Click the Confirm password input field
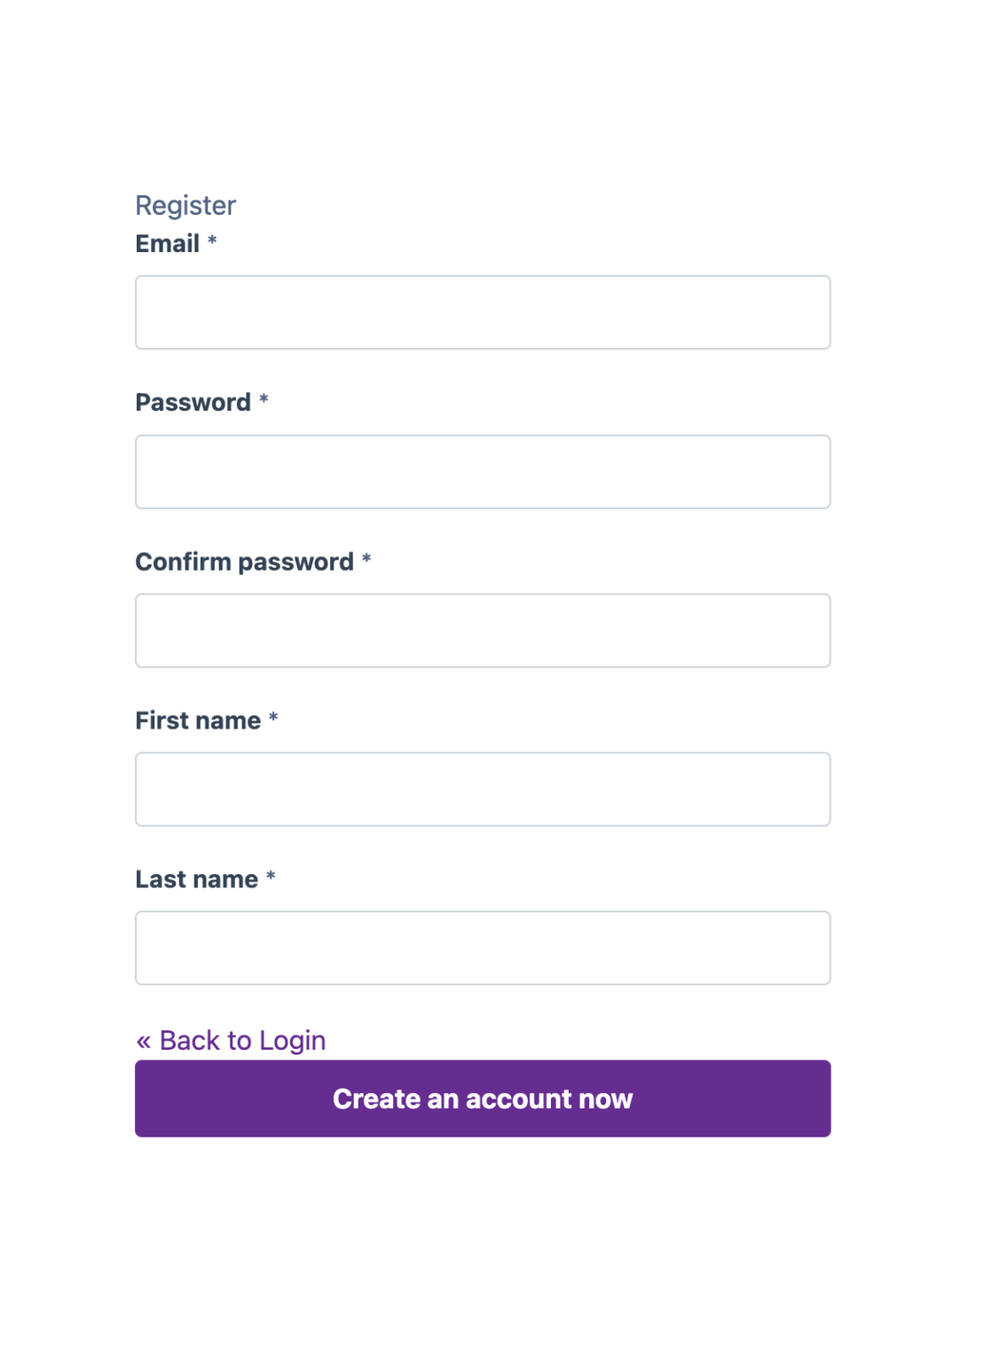Screen dimensions: 1000x1363 click(x=483, y=630)
